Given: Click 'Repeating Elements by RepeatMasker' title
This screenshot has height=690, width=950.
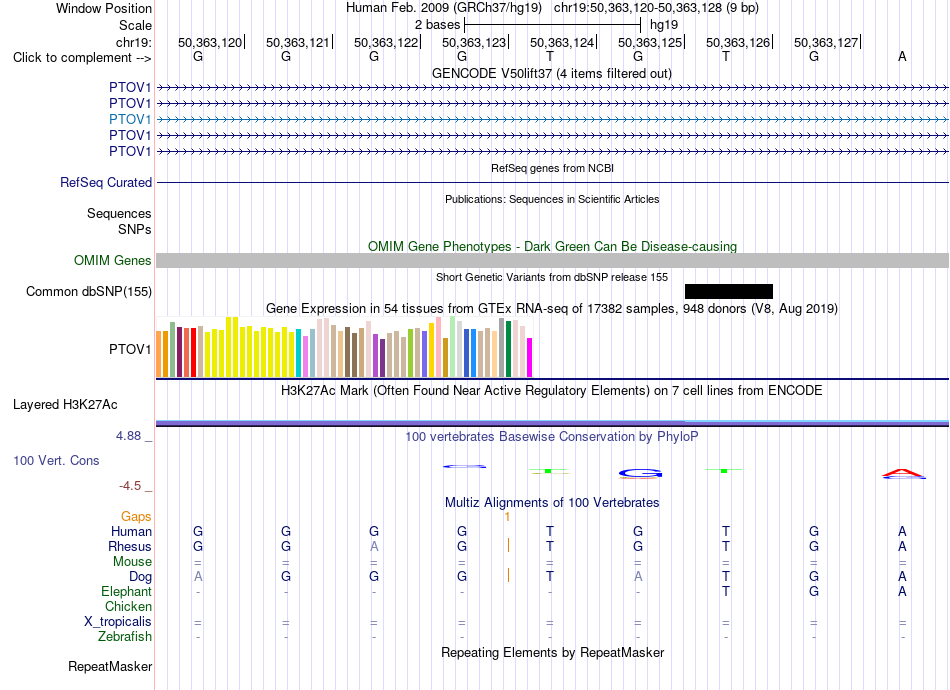Looking at the screenshot, I should [x=553, y=653].
